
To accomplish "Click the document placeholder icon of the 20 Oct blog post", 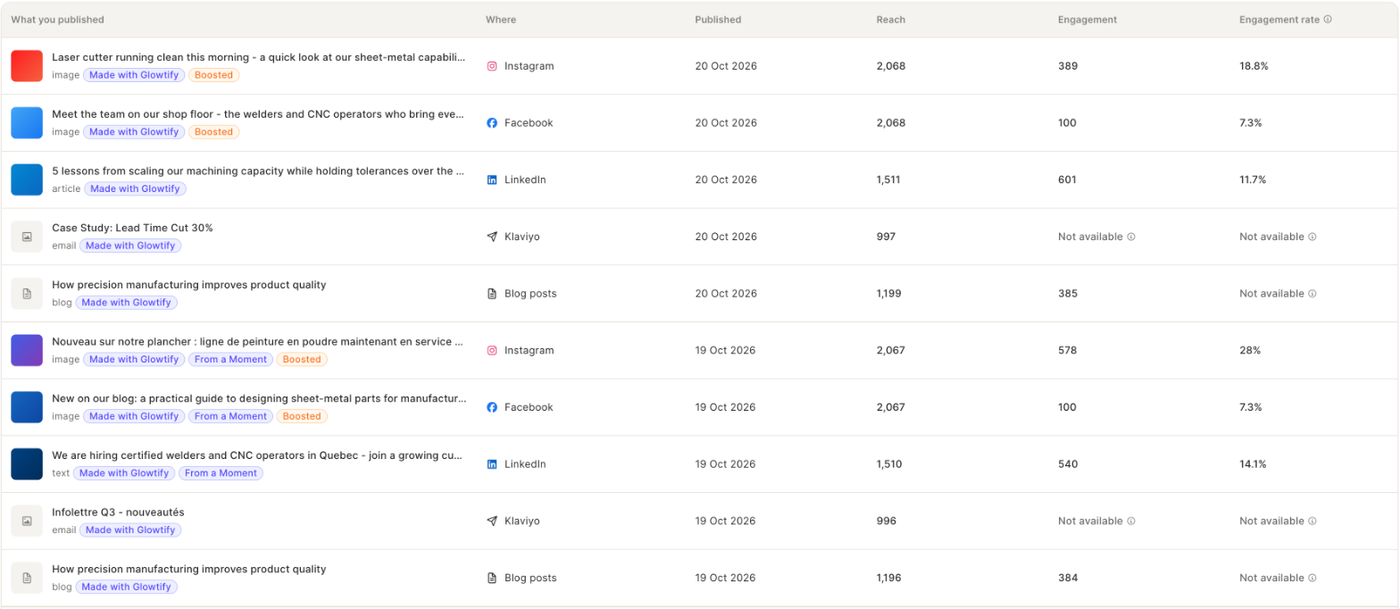I will (x=27, y=294).
